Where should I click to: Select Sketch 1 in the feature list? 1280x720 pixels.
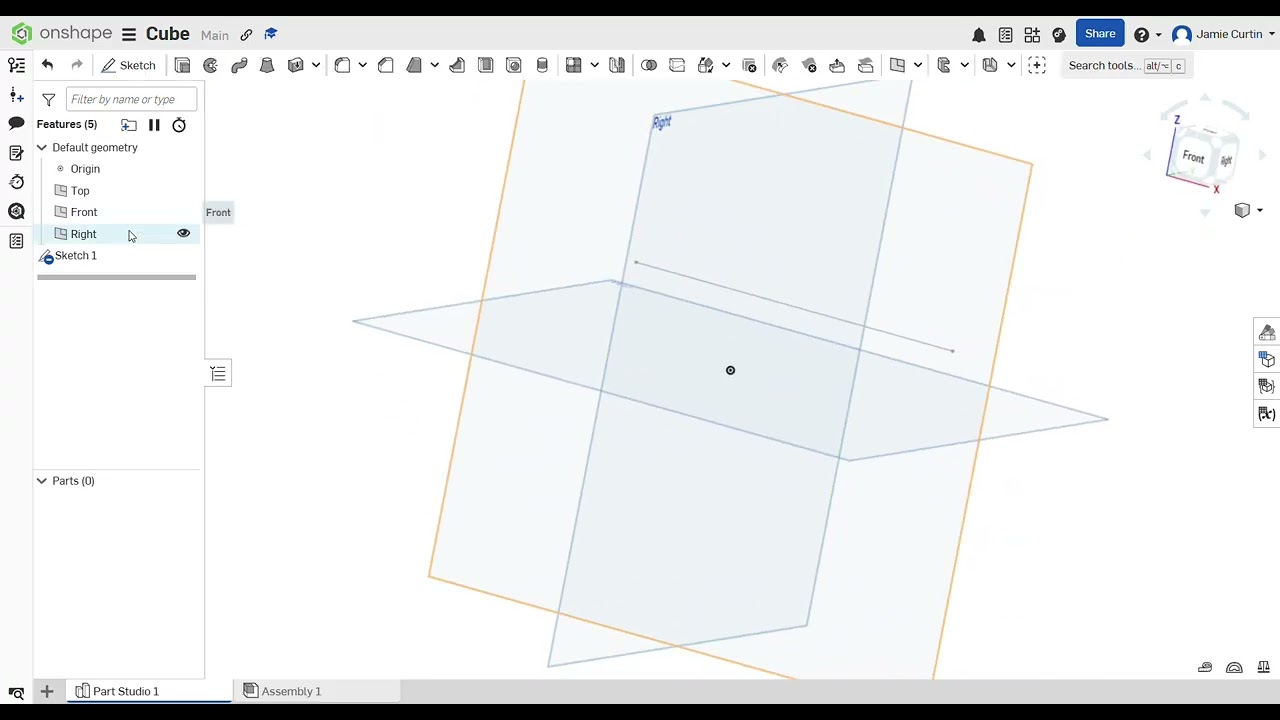click(x=76, y=255)
